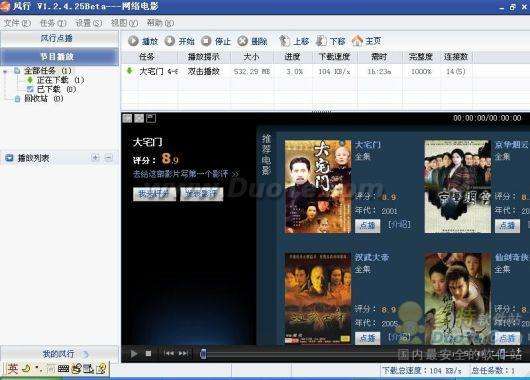Add item with 播放列表 plus button
This screenshot has width=530, height=380.
point(96,158)
